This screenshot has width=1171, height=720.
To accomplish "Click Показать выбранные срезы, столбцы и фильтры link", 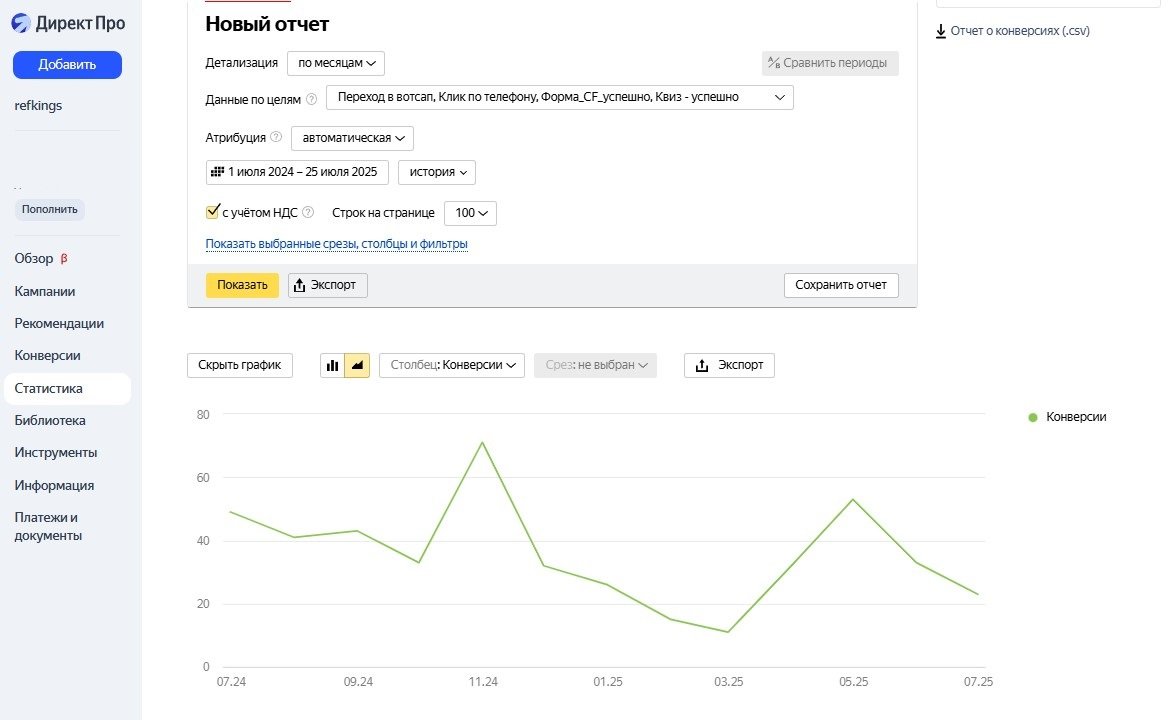I will [x=336, y=244].
